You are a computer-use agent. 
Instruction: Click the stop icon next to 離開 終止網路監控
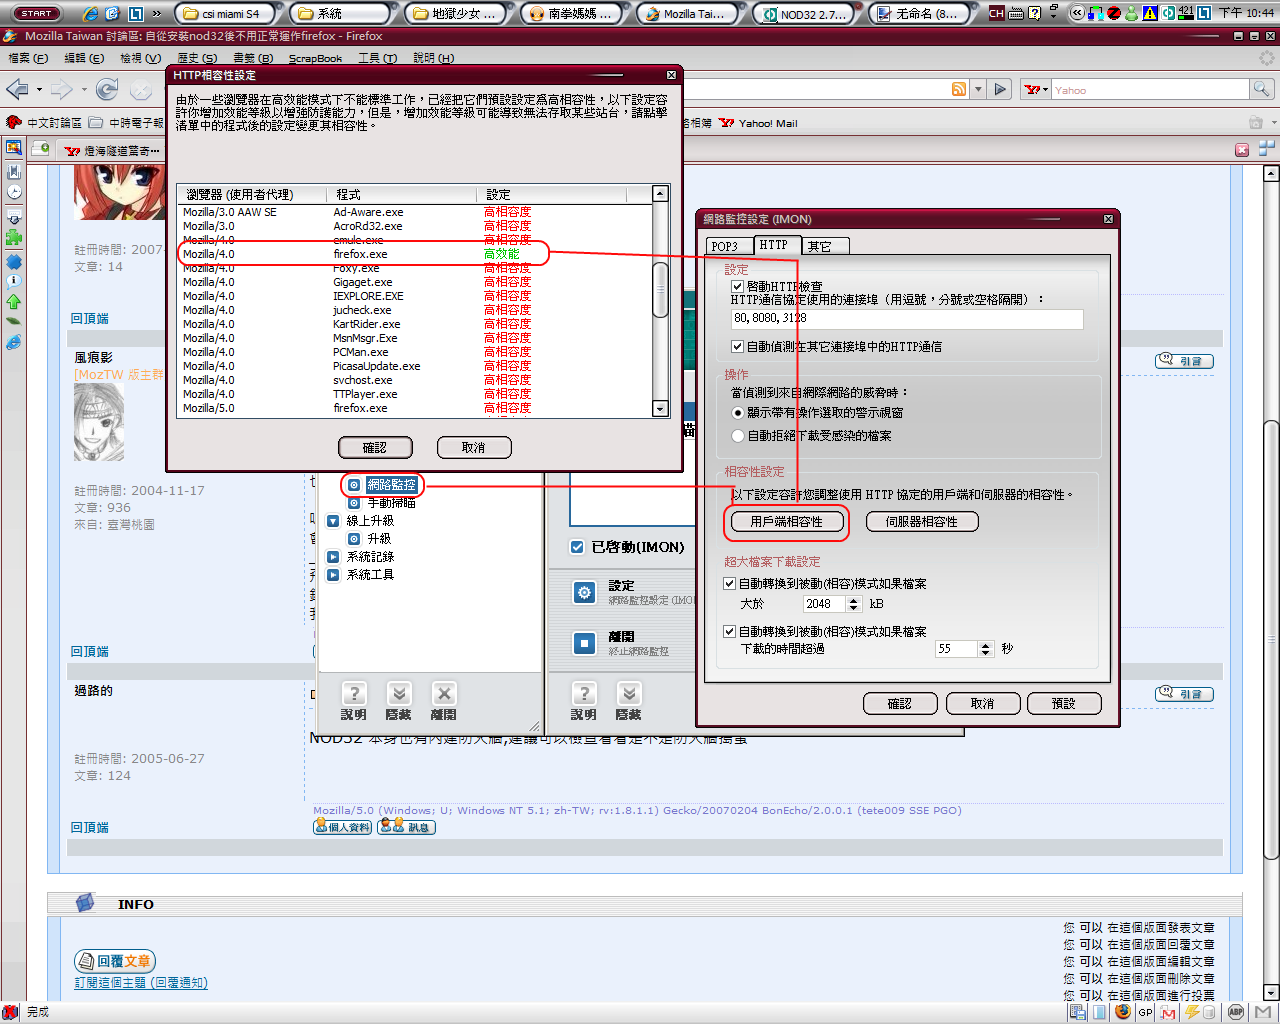(x=585, y=644)
